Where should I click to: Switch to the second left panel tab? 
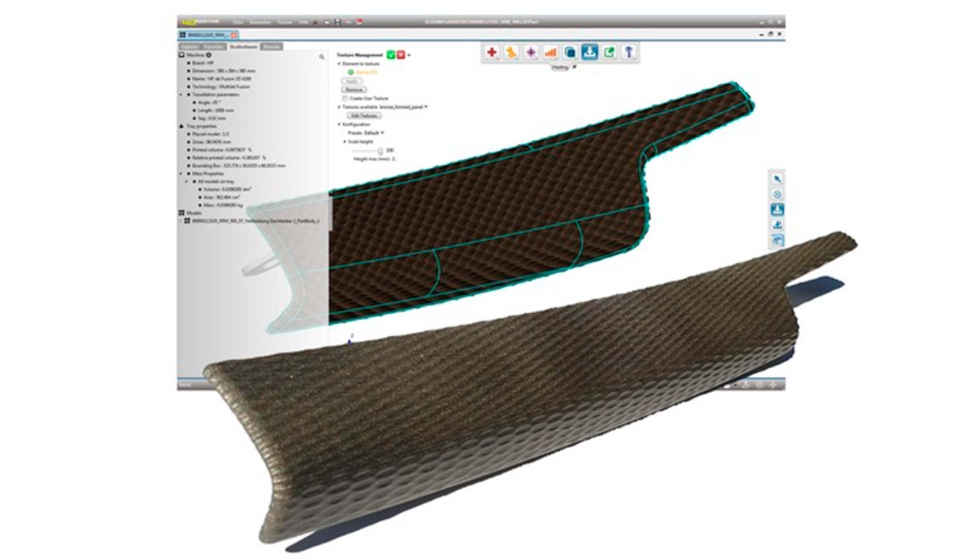[x=213, y=46]
